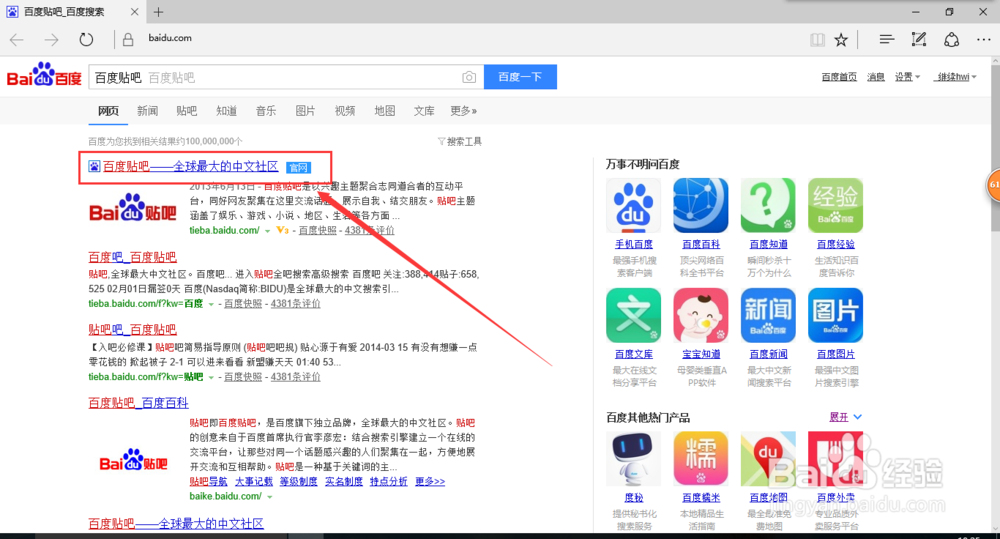
Task: Open reading view book icon
Action: tap(817, 40)
